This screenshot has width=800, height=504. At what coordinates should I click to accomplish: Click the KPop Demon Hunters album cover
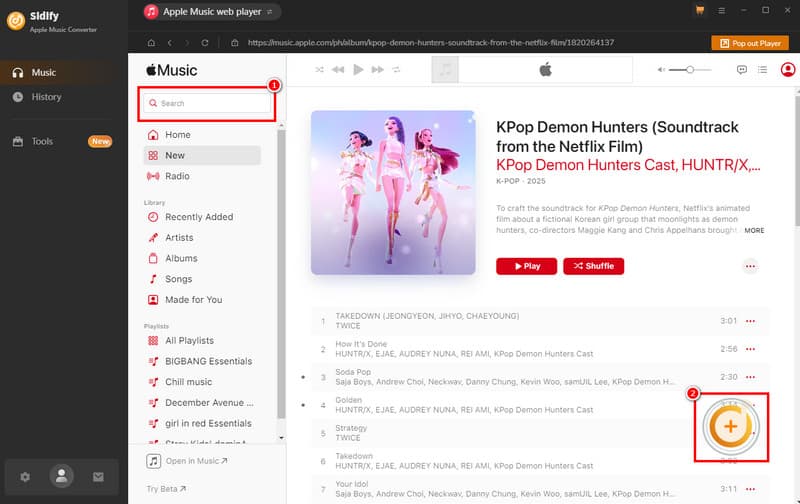click(x=393, y=192)
